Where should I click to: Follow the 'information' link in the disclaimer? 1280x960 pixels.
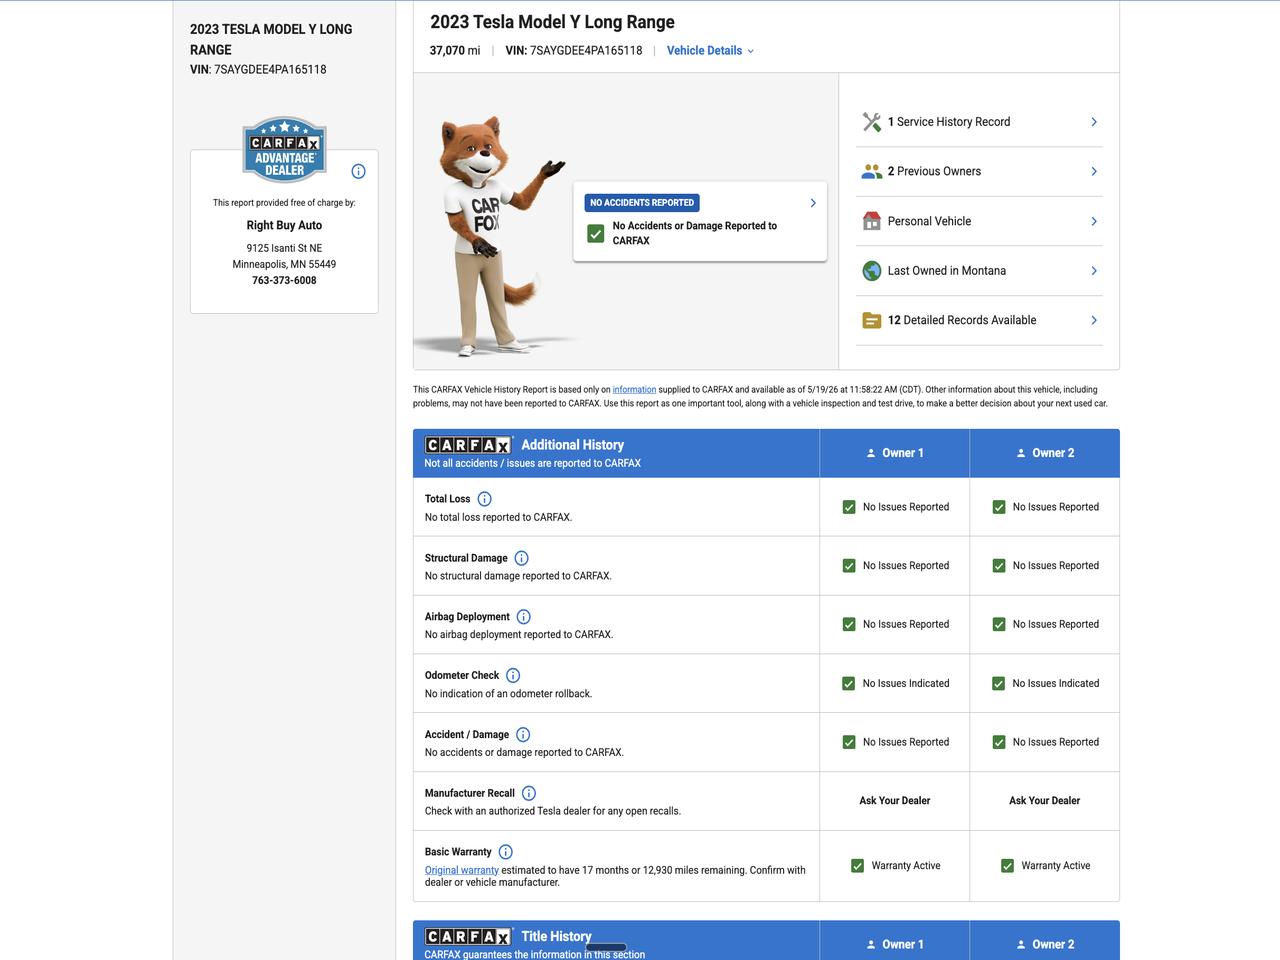click(x=634, y=390)
